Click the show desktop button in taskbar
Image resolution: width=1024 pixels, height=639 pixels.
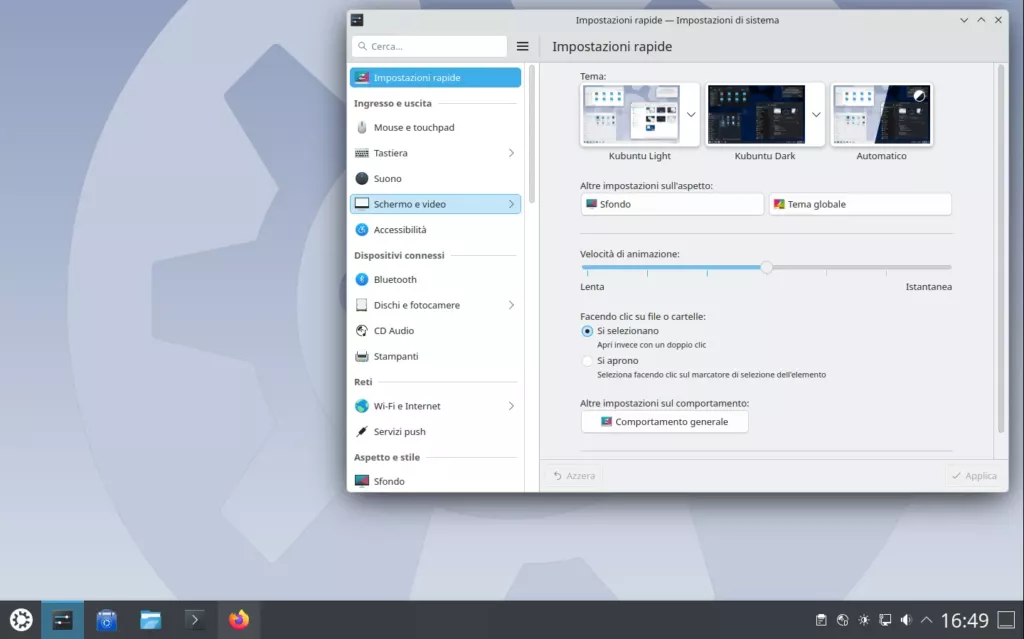click(1006, 620)
